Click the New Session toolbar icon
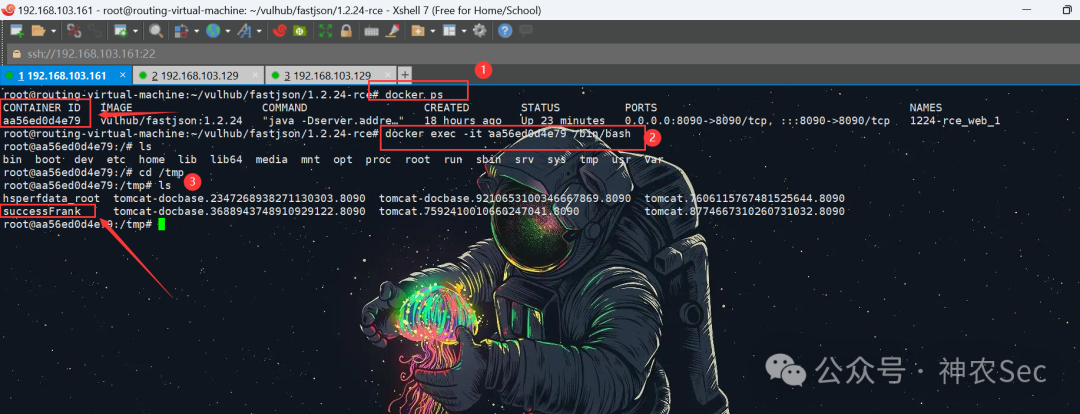This screenshot has height=414, width=1080. (x=17, y=31)
